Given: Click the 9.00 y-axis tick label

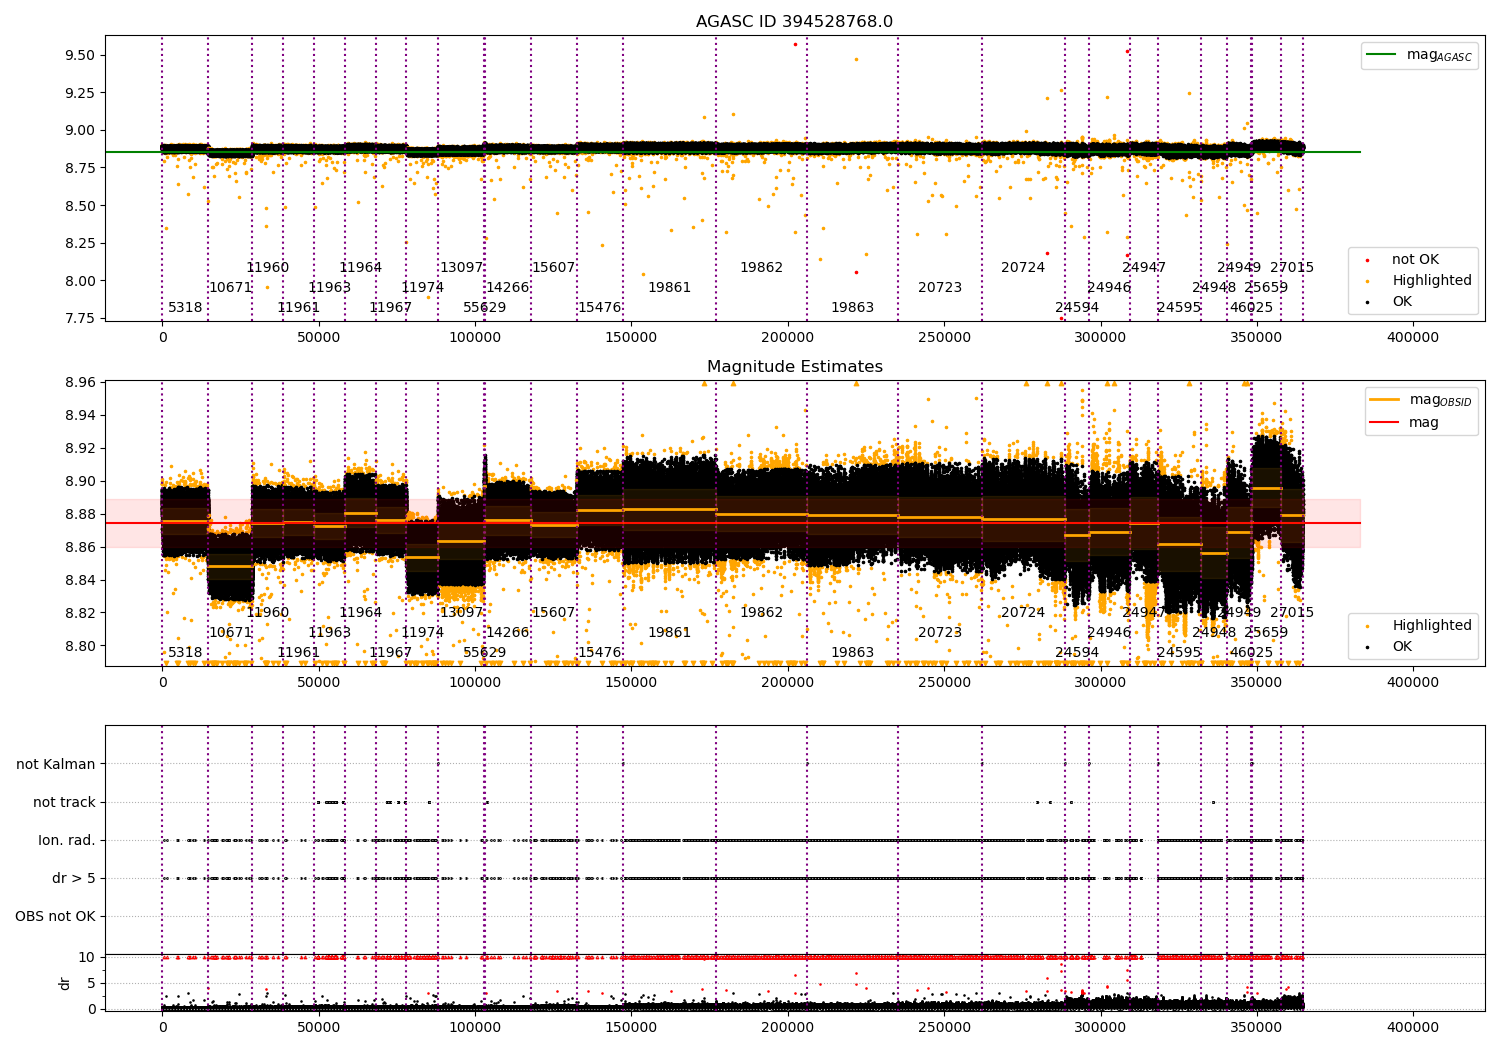Looking at the screenshot, I should pos(80,131).
